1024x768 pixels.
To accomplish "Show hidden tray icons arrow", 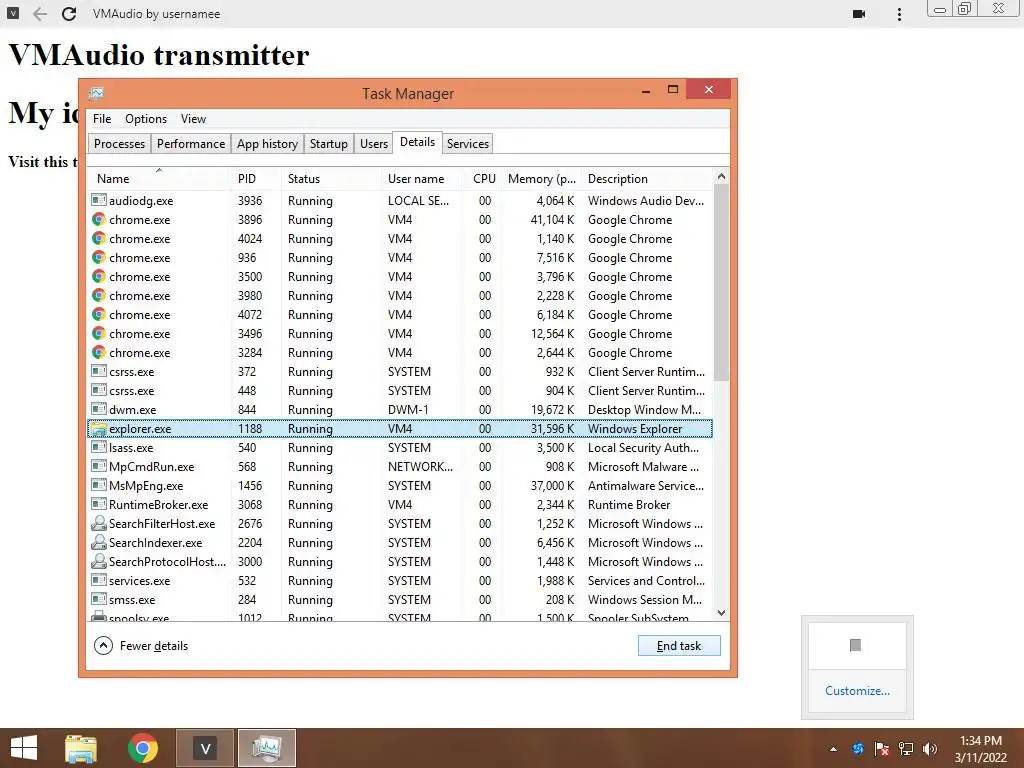I will click(x=833, y=749).
